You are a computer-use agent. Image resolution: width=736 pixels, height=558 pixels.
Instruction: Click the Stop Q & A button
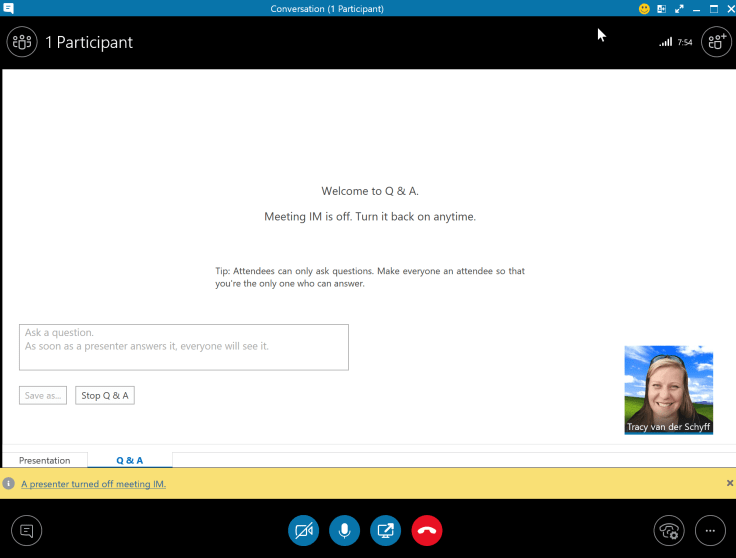[104, 395]
